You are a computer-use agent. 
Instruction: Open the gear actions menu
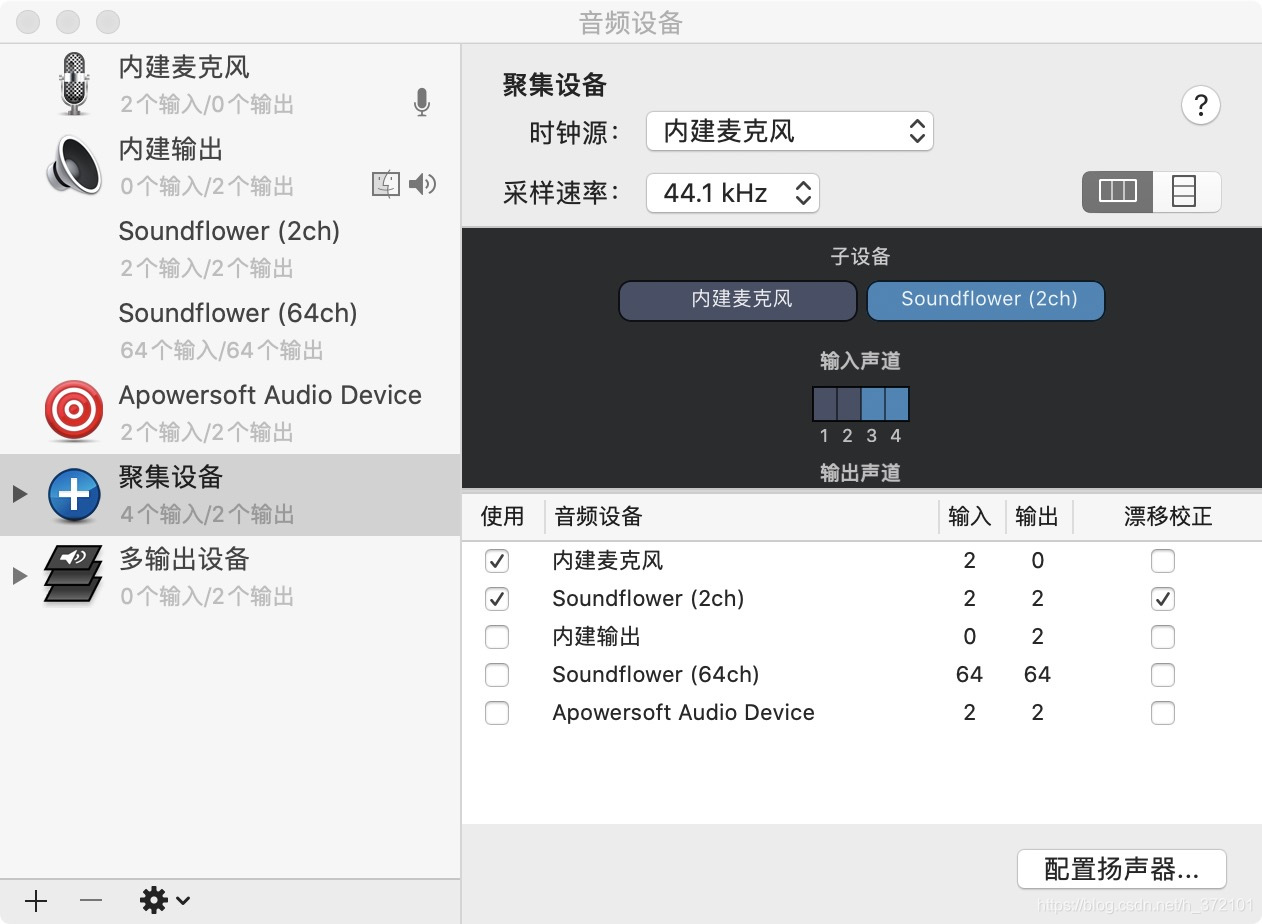(165, 901)
